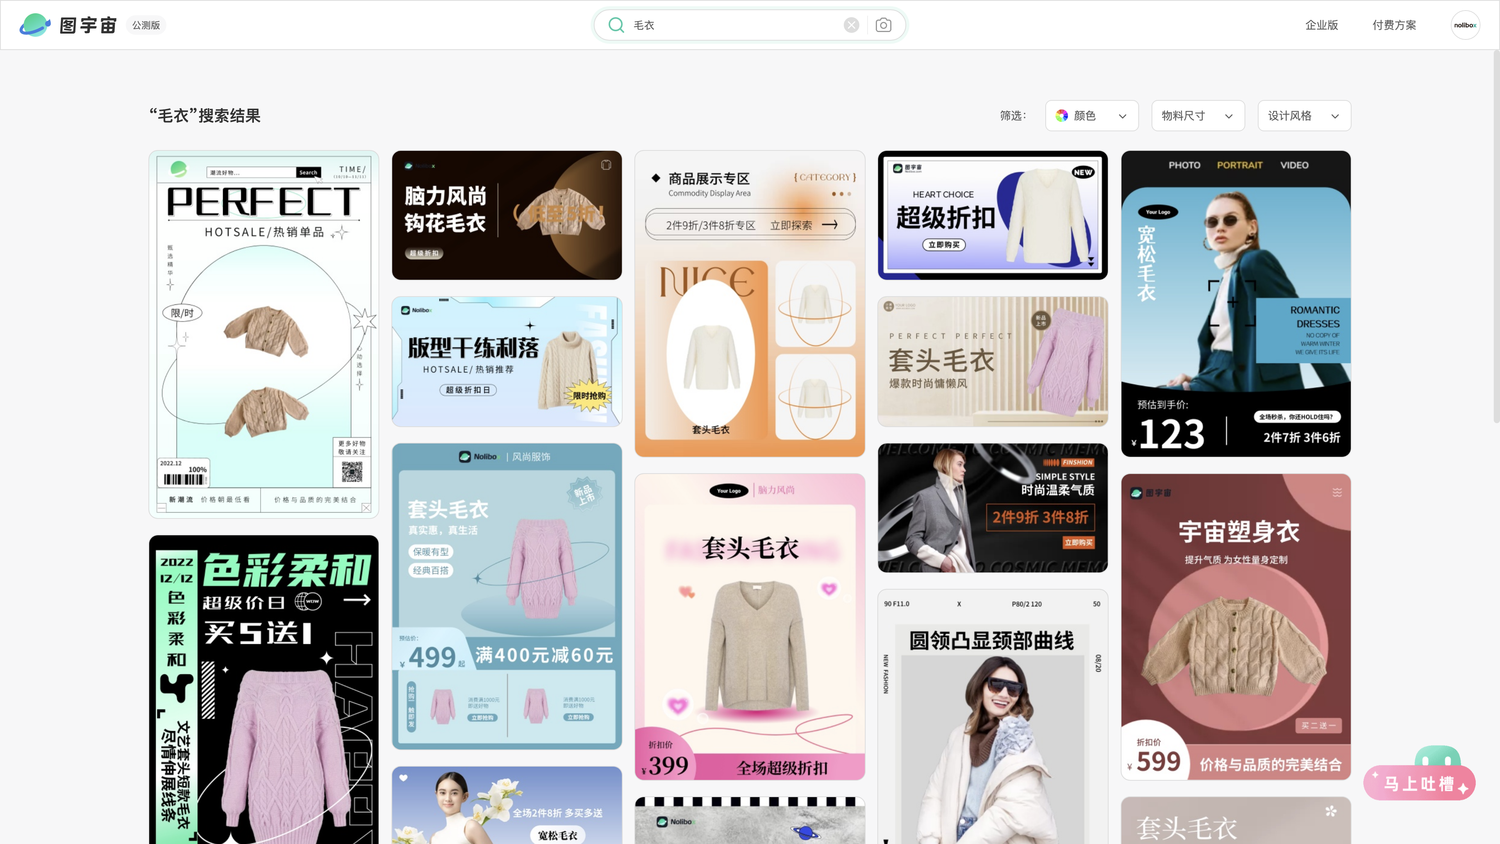Expand the 物料尺寸 filter dropdown
The height and width of the screenshot is (844, 1500).
point(1198,116)
